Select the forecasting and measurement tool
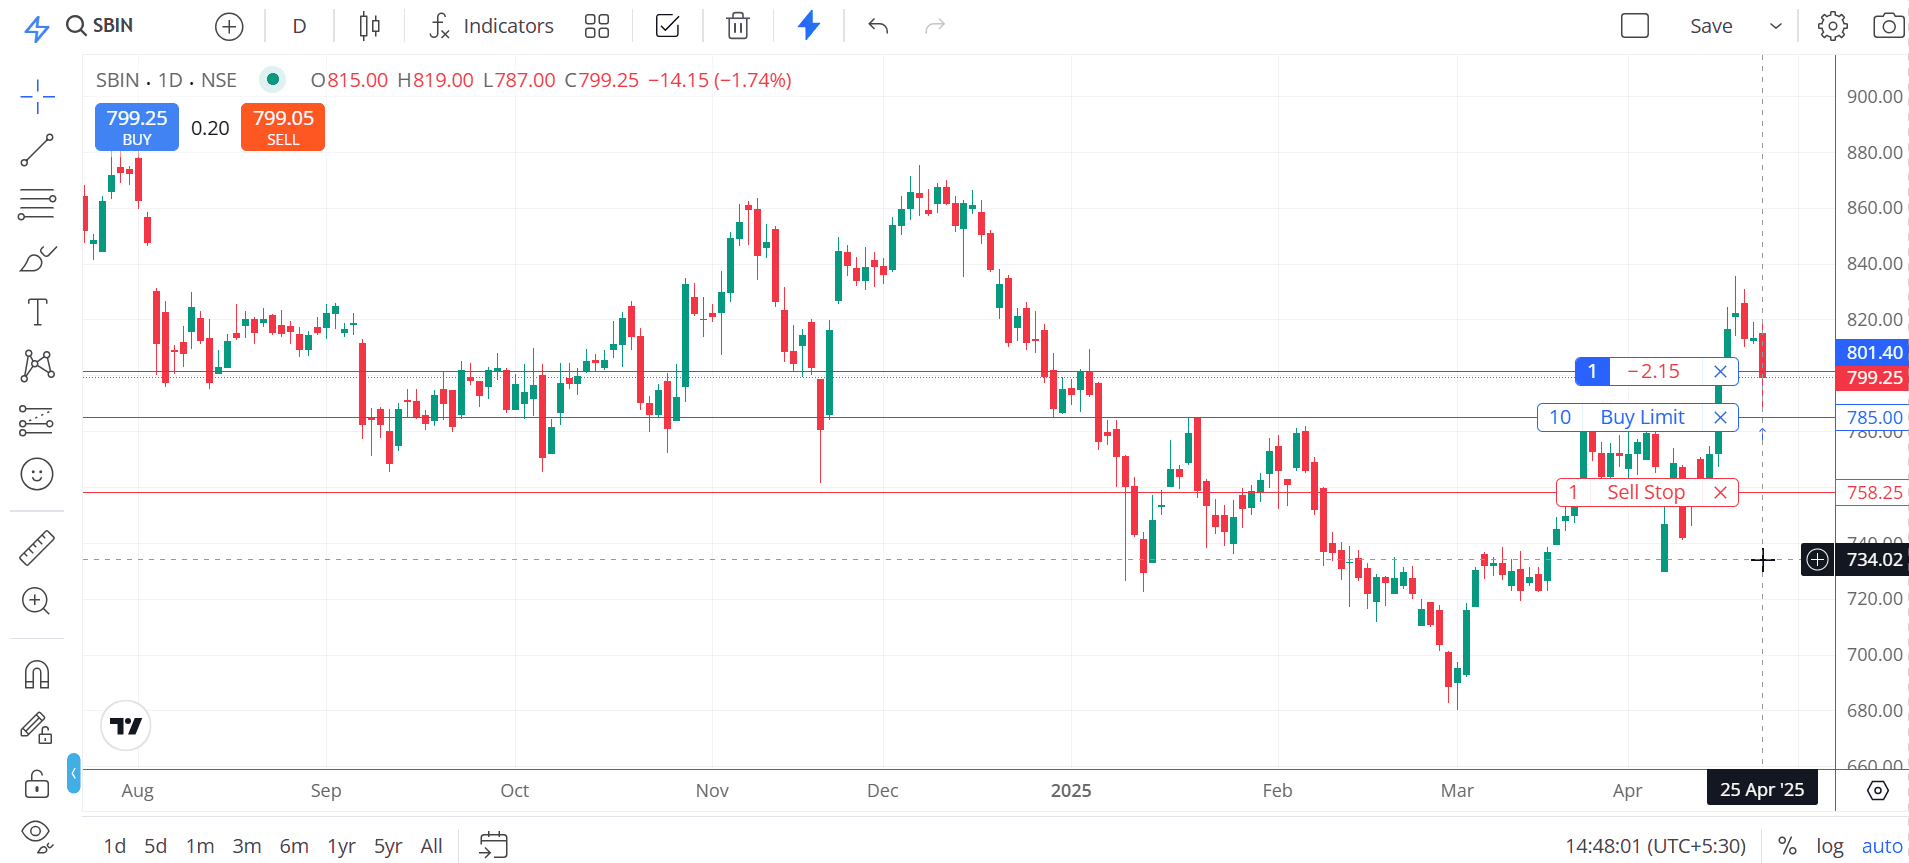The height and width of the screenshot is (863, 1909). (37, 420)
